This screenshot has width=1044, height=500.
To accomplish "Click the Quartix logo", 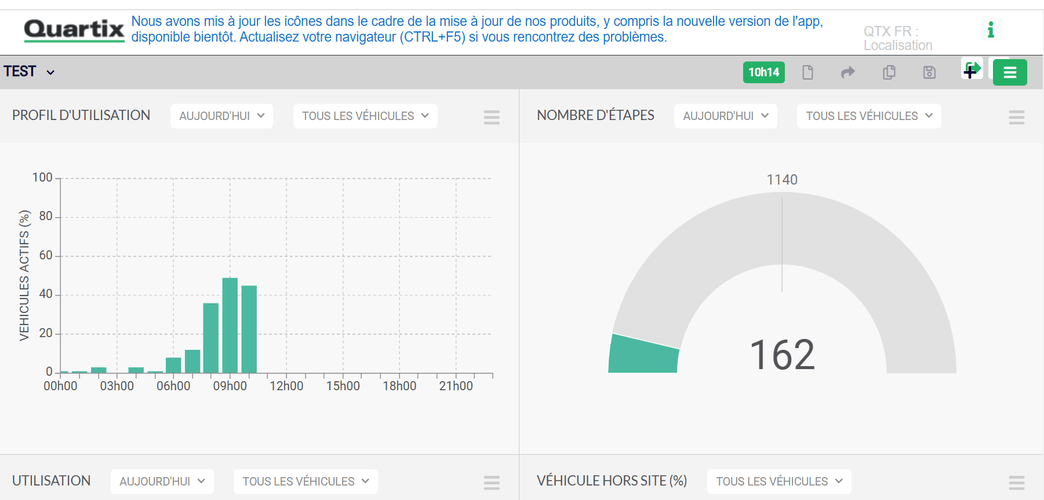I will pos(74,30).
